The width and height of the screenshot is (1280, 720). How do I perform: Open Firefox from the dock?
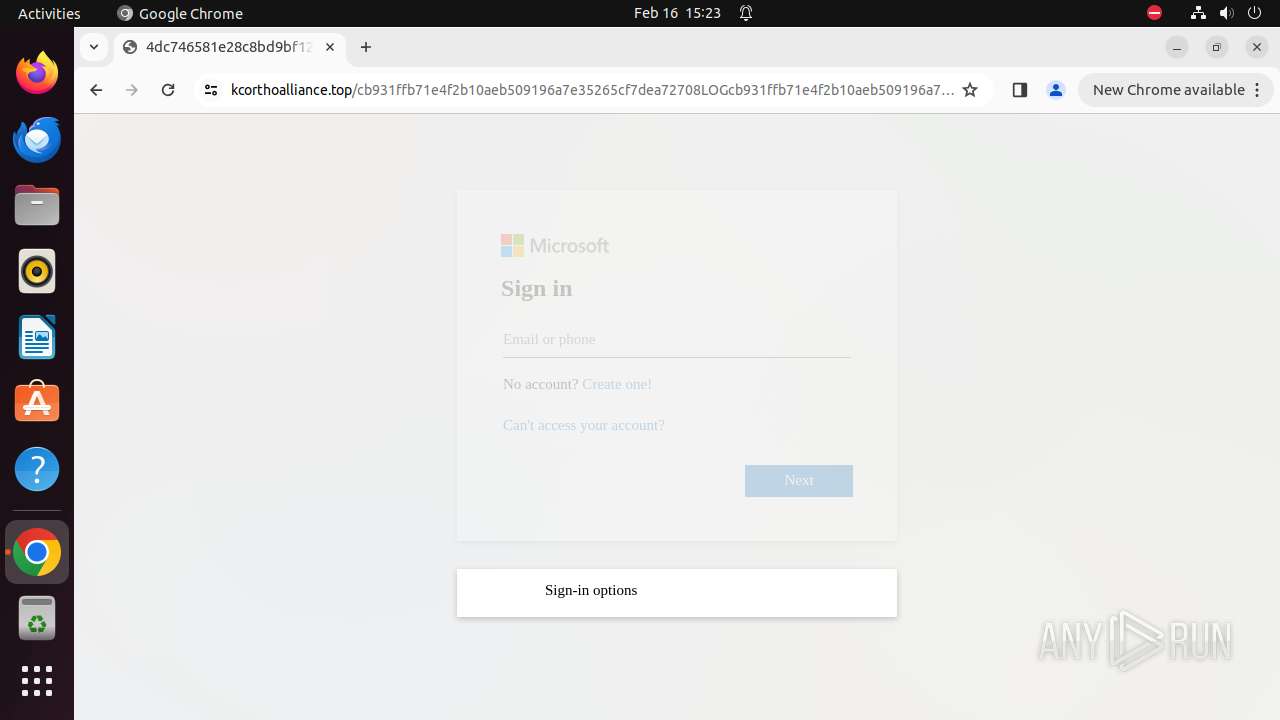pyautogui.click(x=37, y=73)
